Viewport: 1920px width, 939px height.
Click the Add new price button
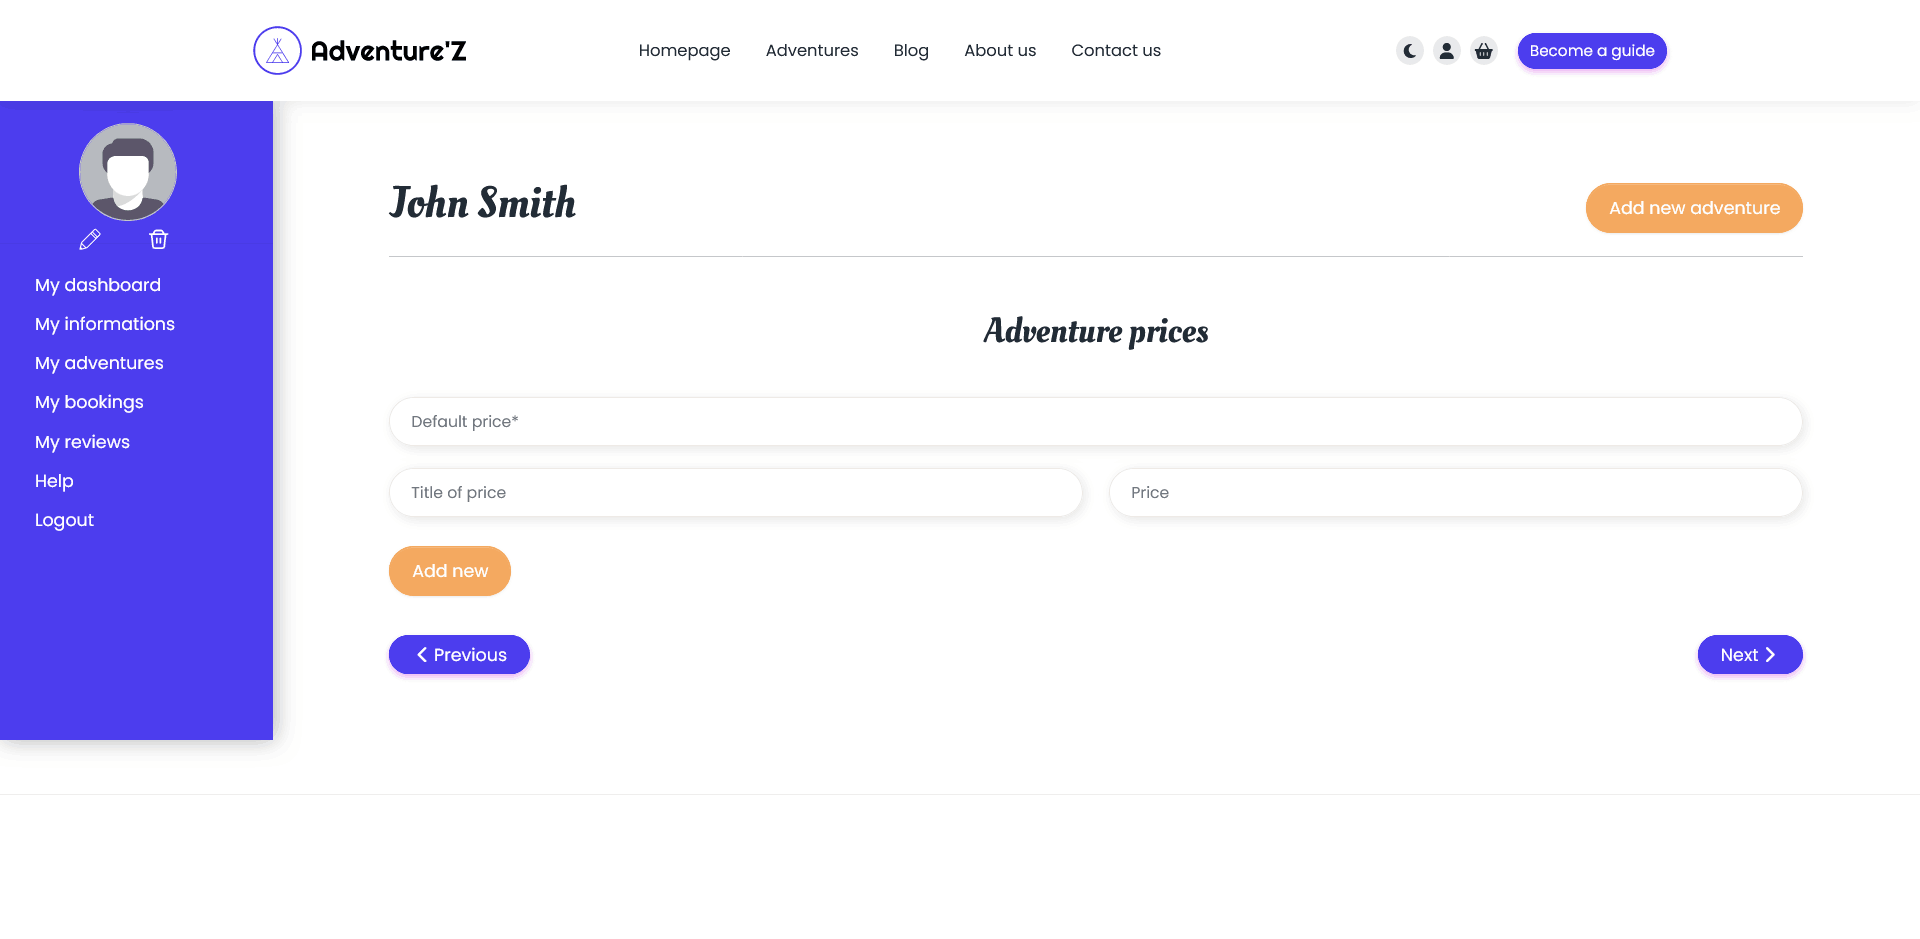(x=450, y=571)
